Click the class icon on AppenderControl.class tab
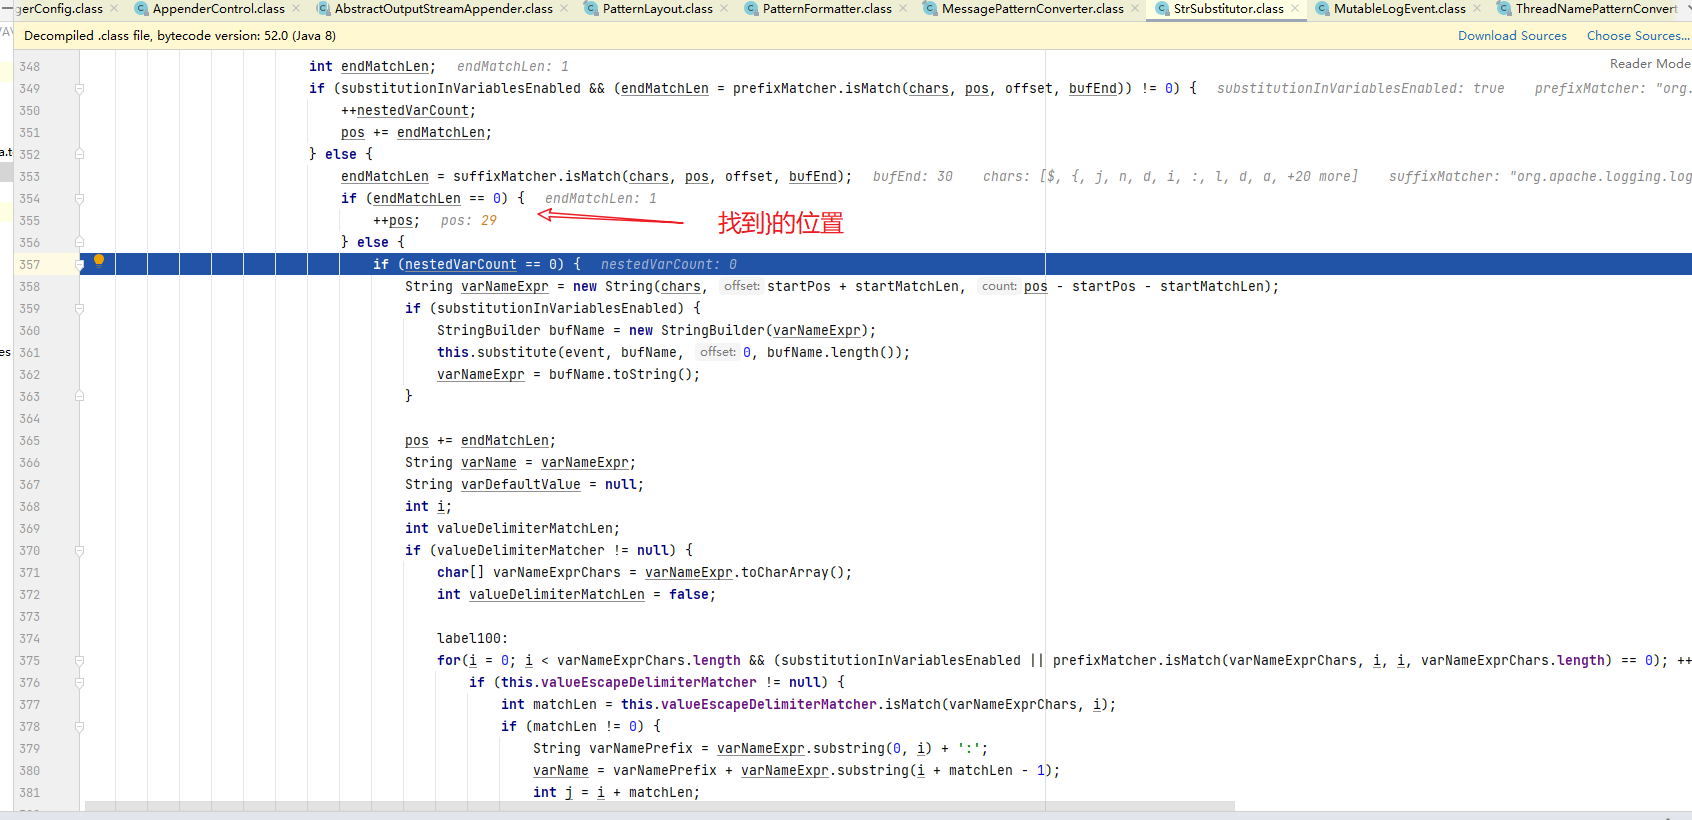This screenshot has height=820, width=1692. [x=141, y=9]
